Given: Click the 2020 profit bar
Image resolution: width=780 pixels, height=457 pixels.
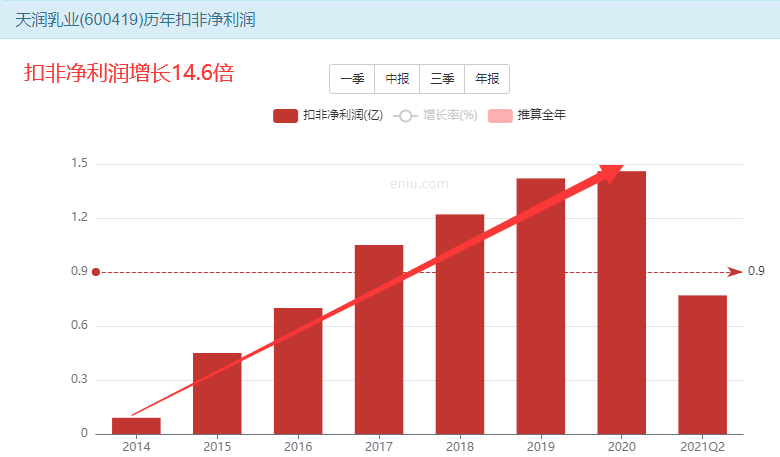Looking at the screenshot, I should click(622, 303).
